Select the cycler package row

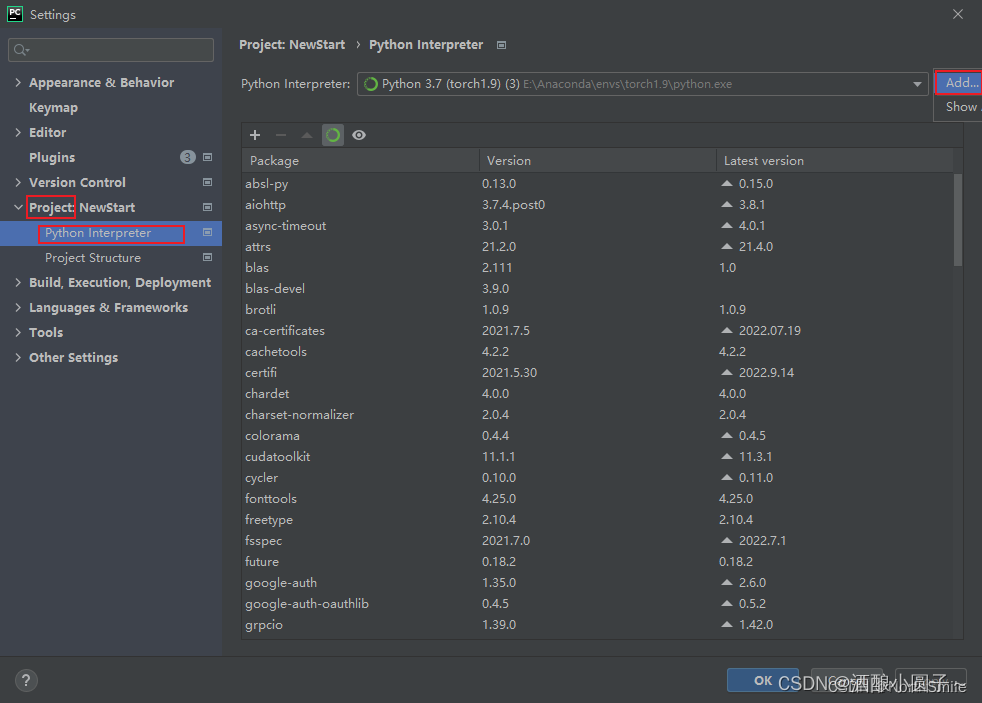point(597,478)
